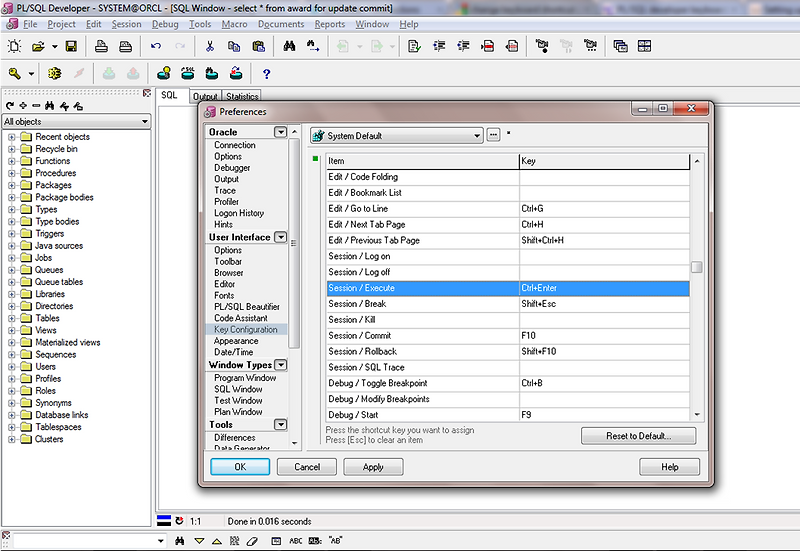Open the All objects filter dropdown
The width and height of the screenshot is (800, 551).
click(x=144, y=122)
